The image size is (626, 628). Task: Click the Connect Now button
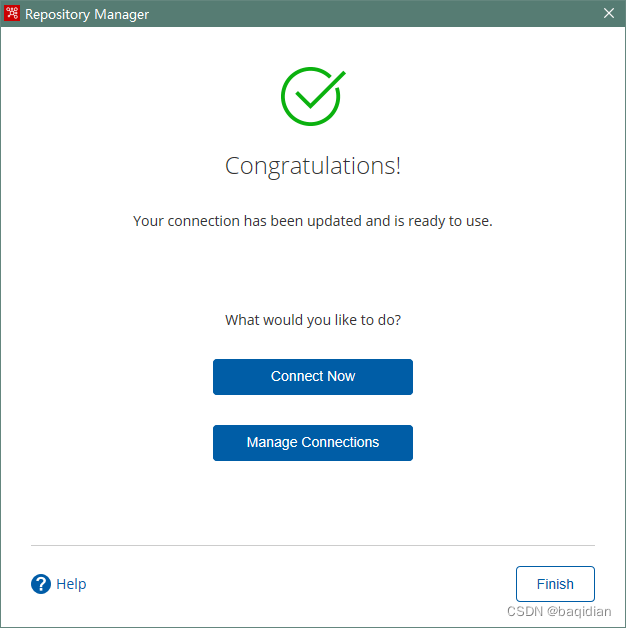313,377
